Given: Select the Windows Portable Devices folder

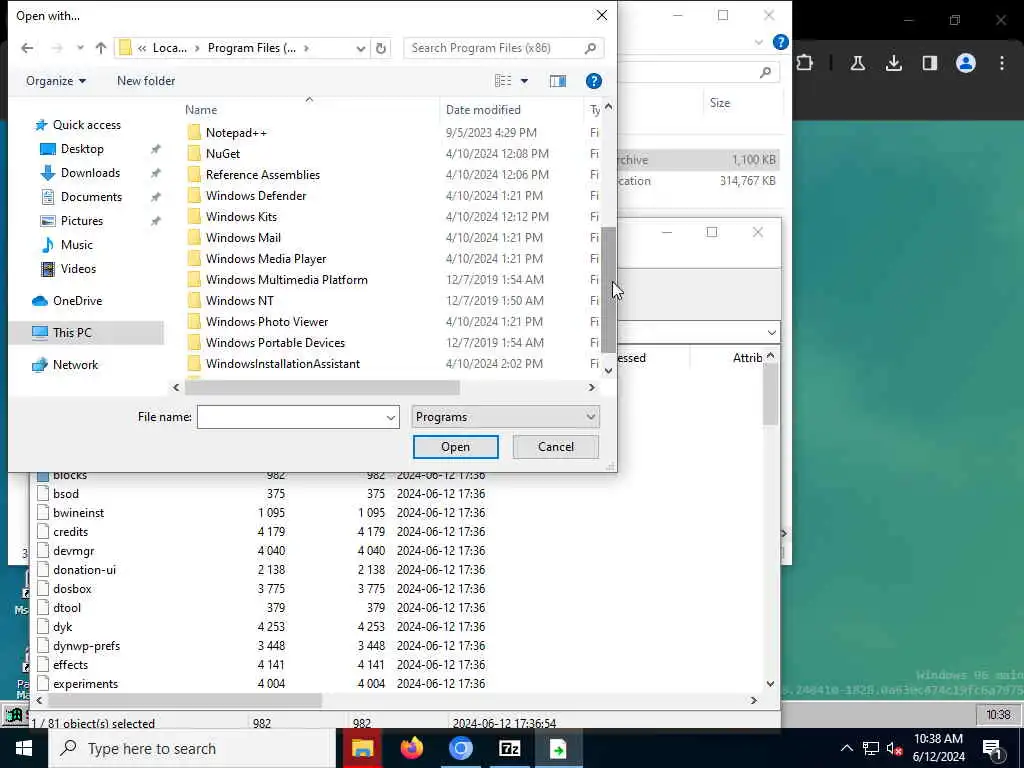Looking at the screenshot, I should (x=275, y=343).
